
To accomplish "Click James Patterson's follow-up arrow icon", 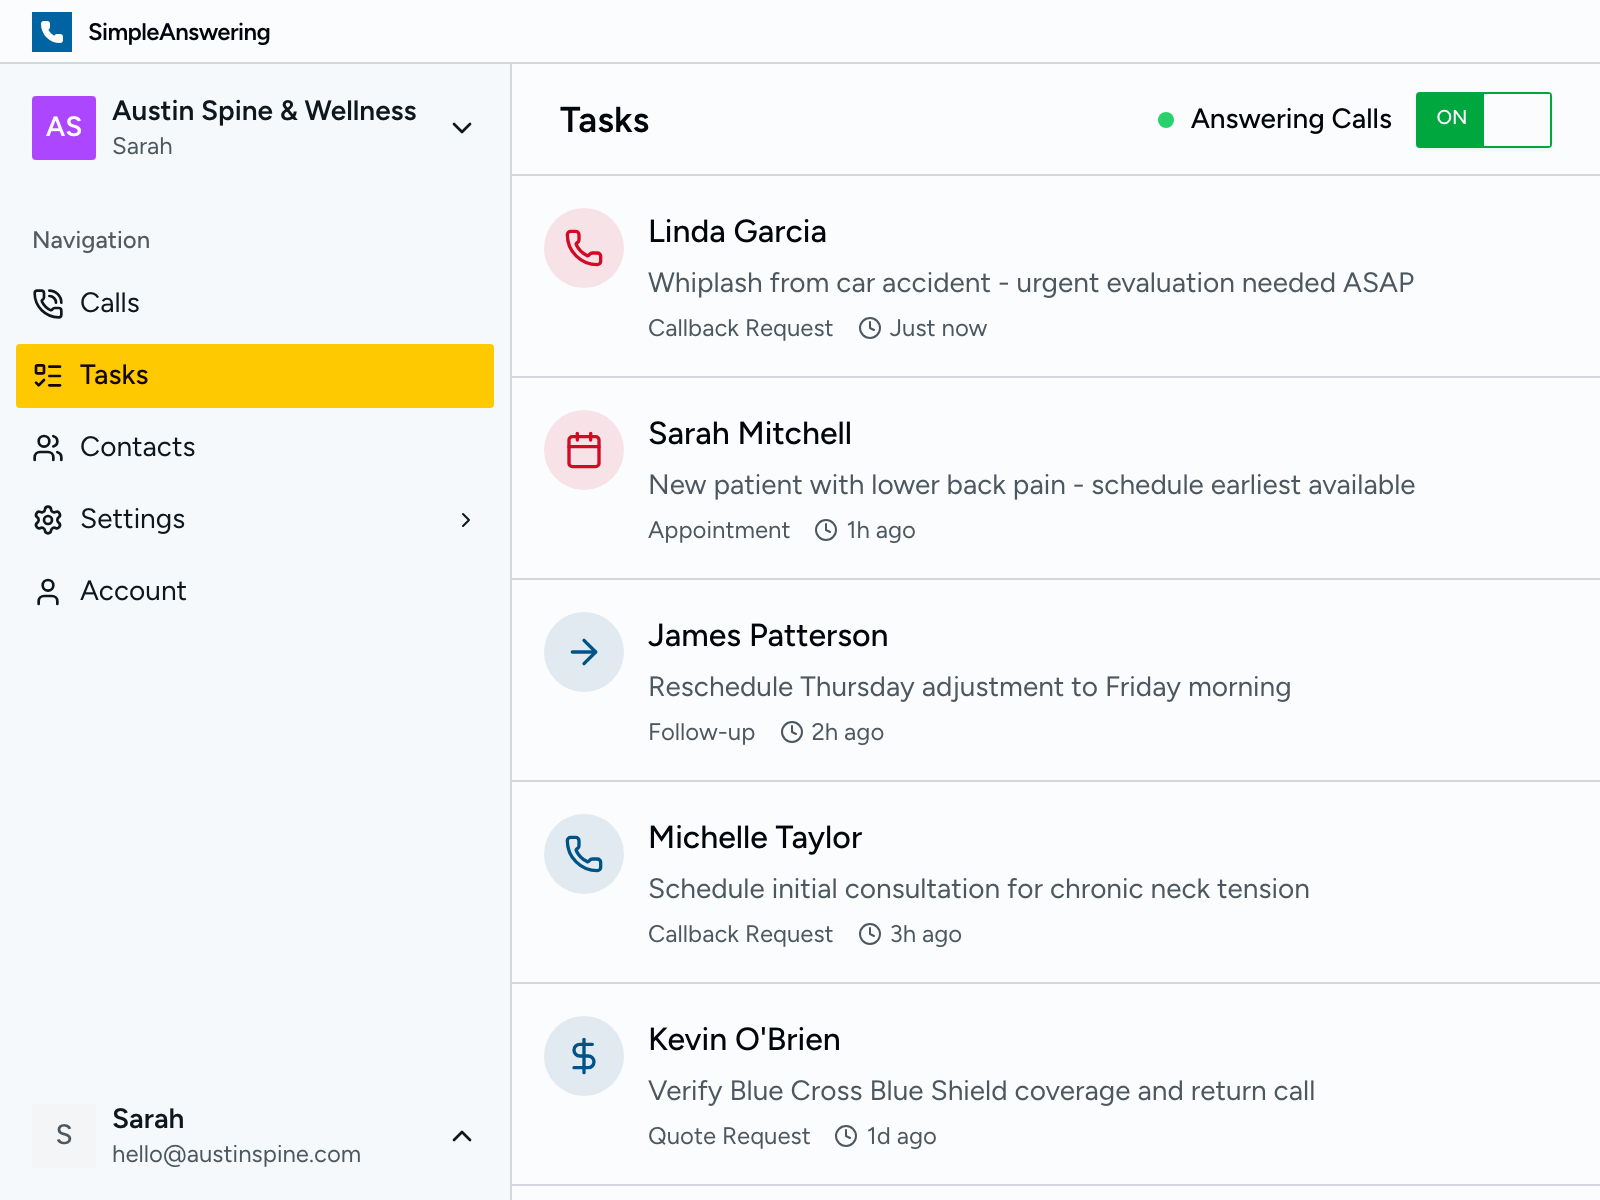I will [x=584, y=652].
